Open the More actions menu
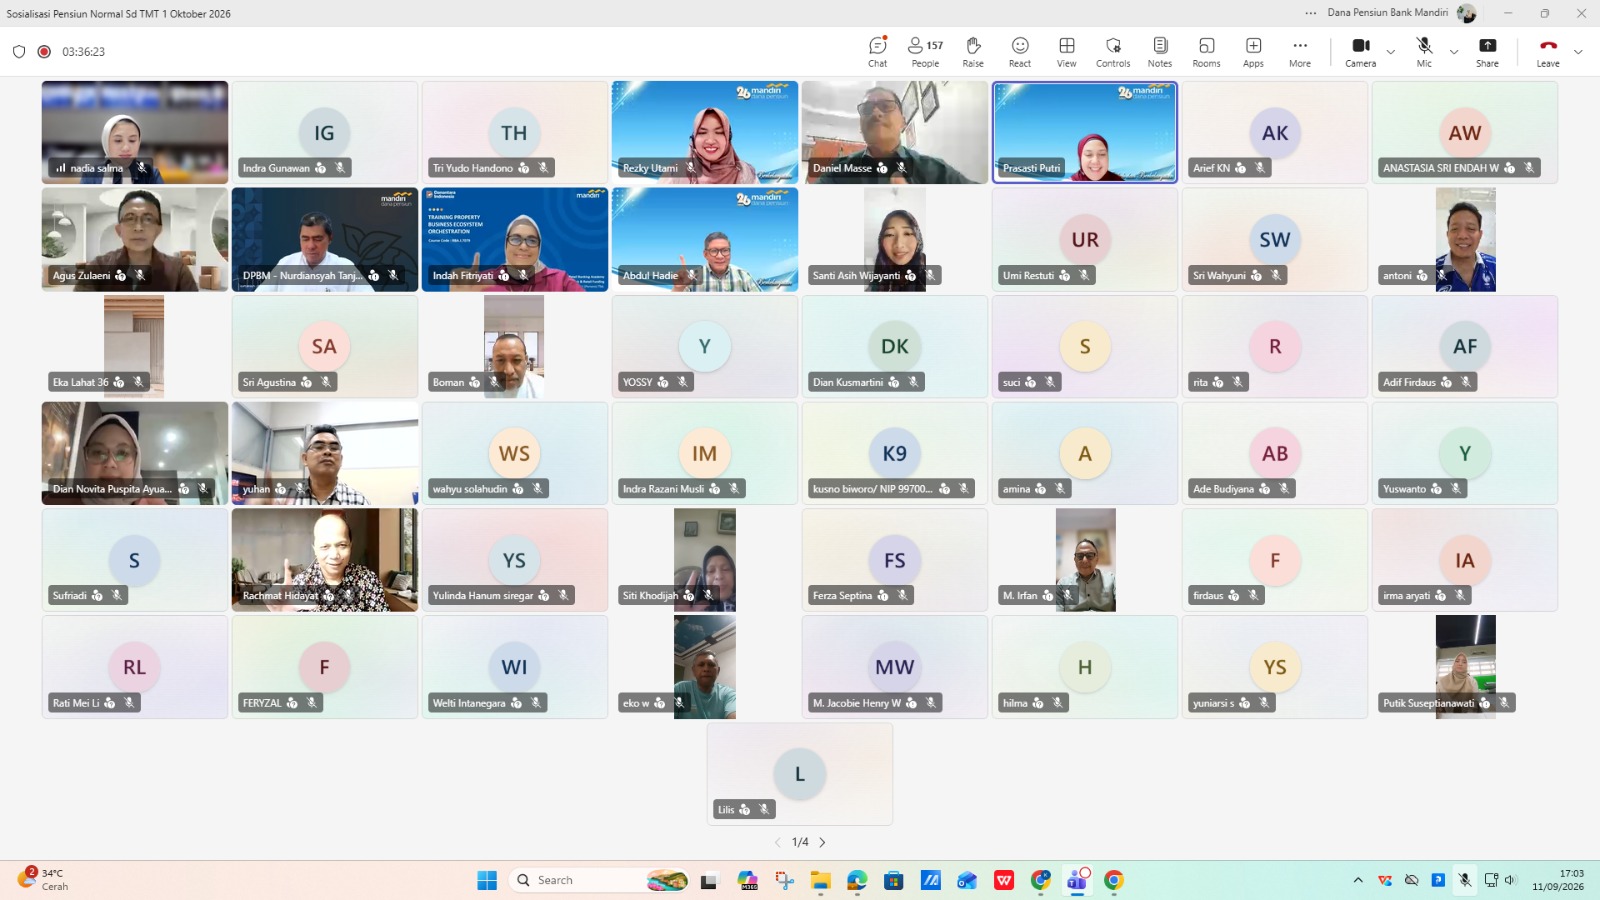Image resolution: width=1600 pixels, height=900 pixels. coord(1300,52)
